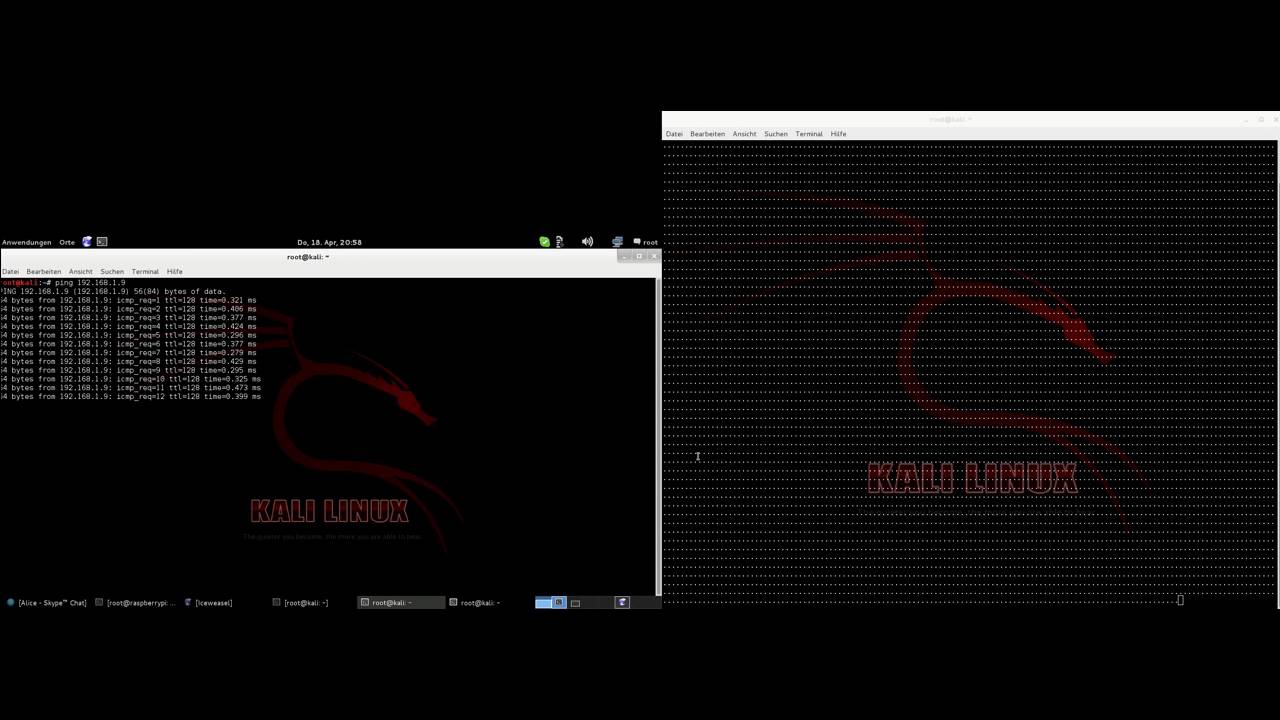Open Ansicht menu in left terminal
Screen dimensions: 1280x720
(x=81, y=272)
